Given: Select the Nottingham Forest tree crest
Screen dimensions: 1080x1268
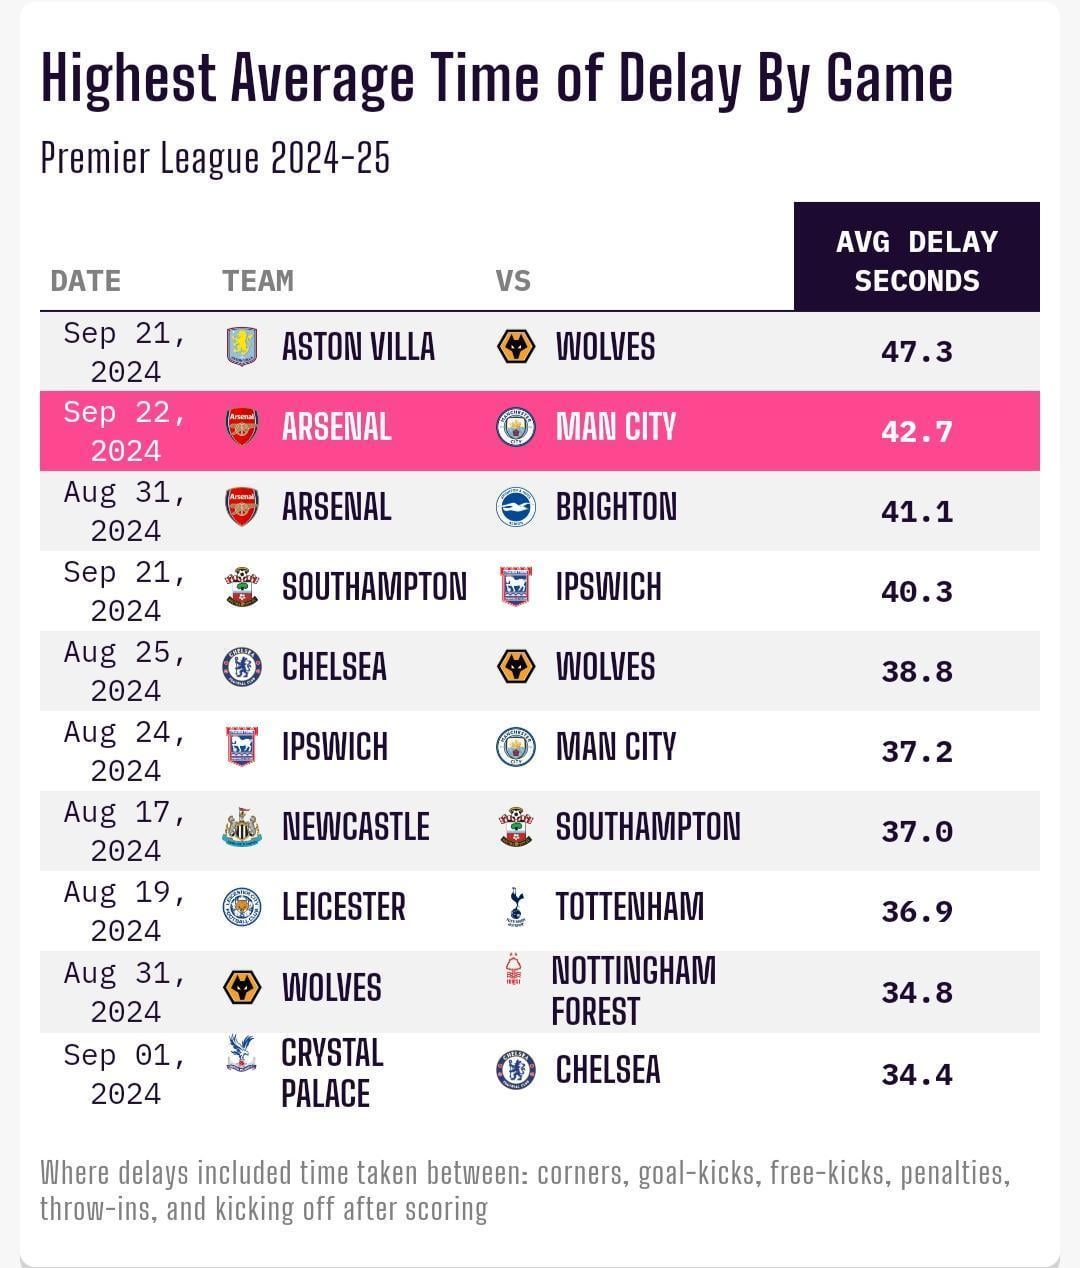Looking at the screenshot, I should coord(514,969).
